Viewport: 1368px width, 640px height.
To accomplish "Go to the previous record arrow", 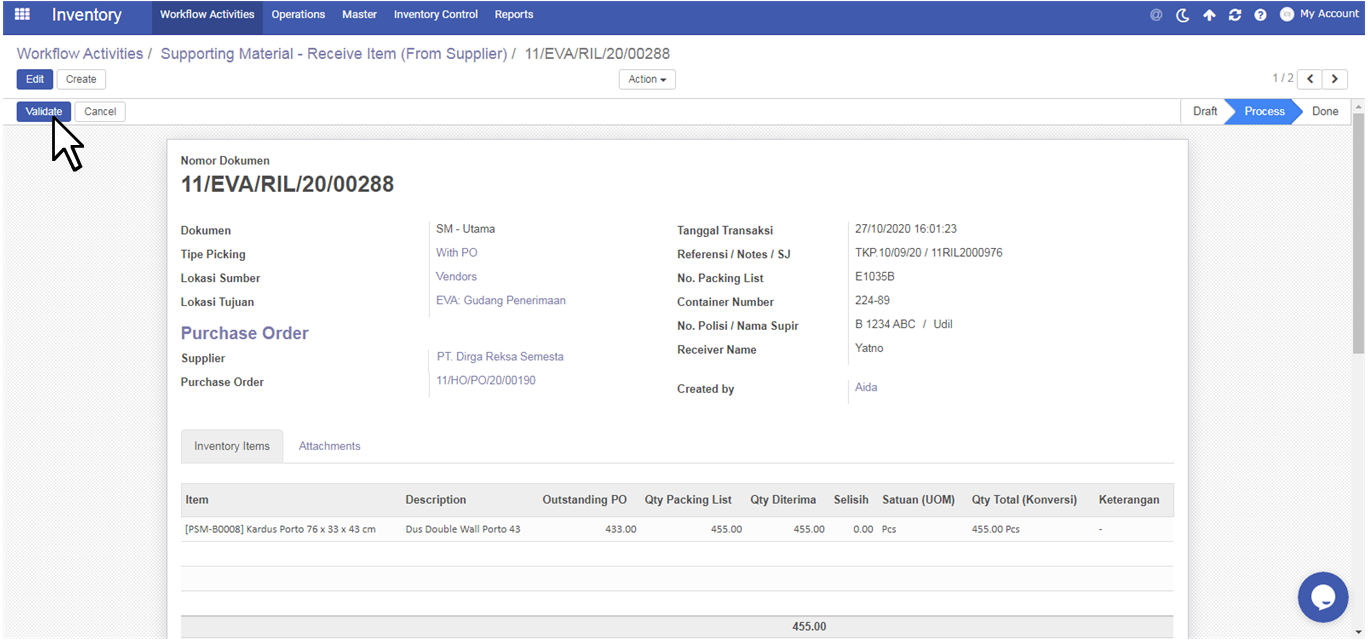I will coord(1309,79).
